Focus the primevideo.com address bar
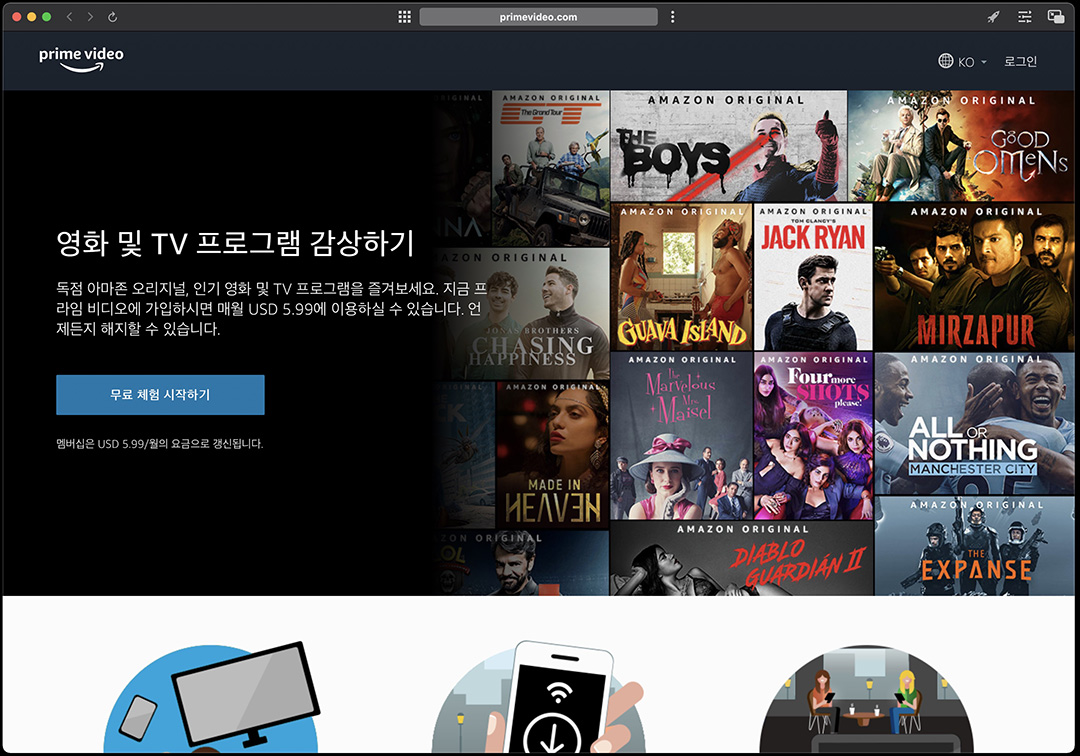Screen dimensions: 1080x756 click(x=538, y=17)
